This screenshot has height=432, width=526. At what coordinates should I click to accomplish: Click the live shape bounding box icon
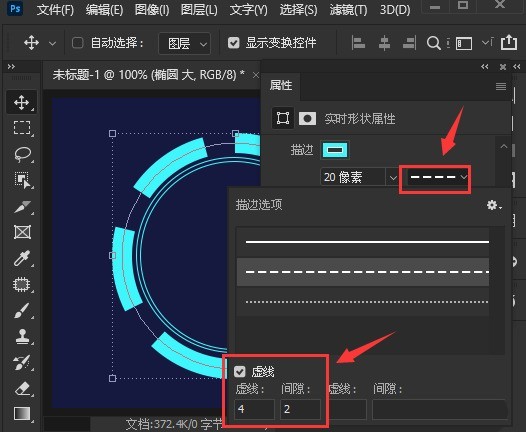tap(283, 118)
